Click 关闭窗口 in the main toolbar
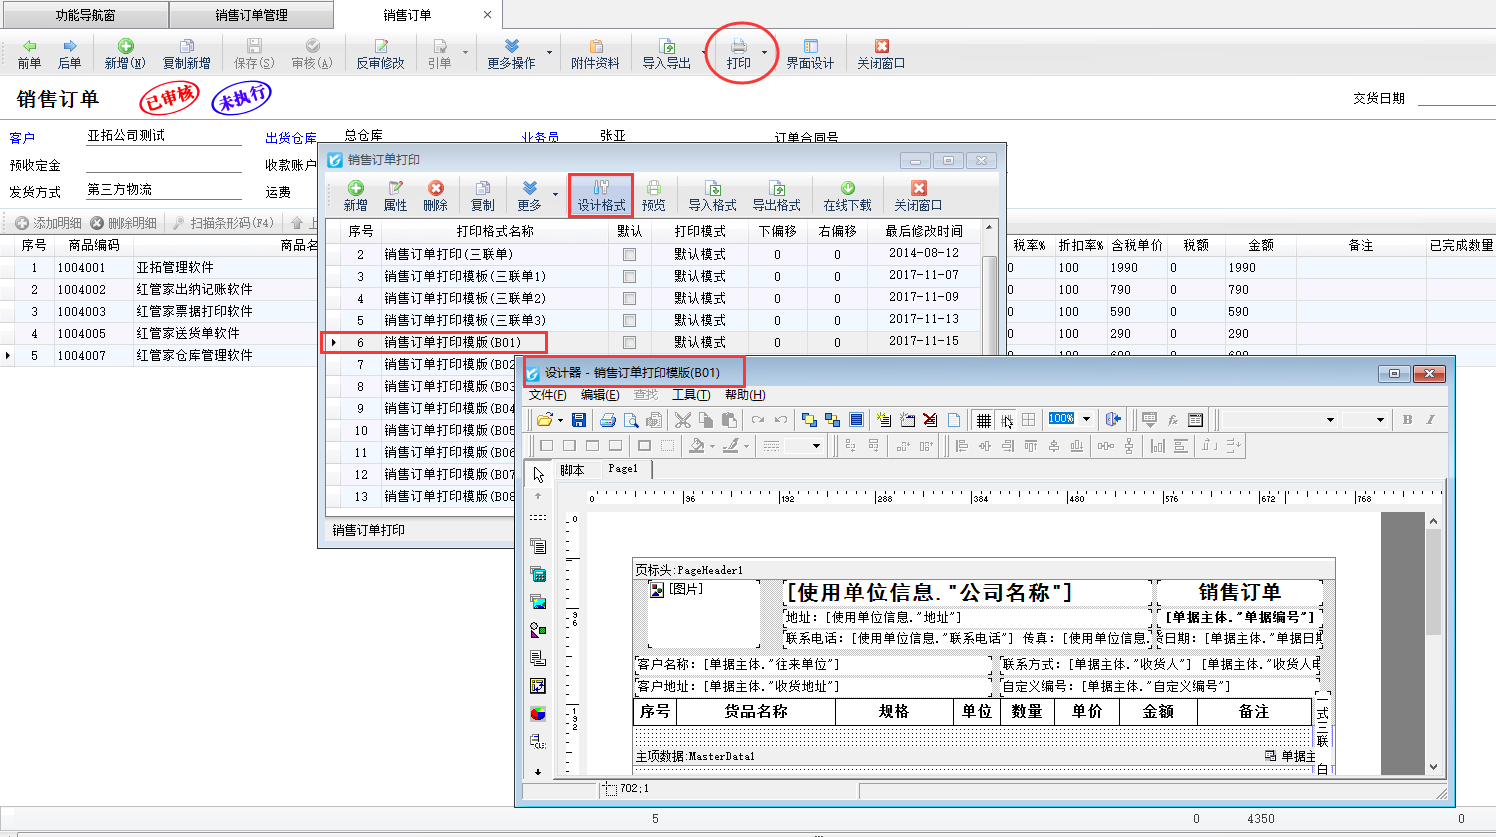Screen dimensions: 1496x837 tap(880, 53)
